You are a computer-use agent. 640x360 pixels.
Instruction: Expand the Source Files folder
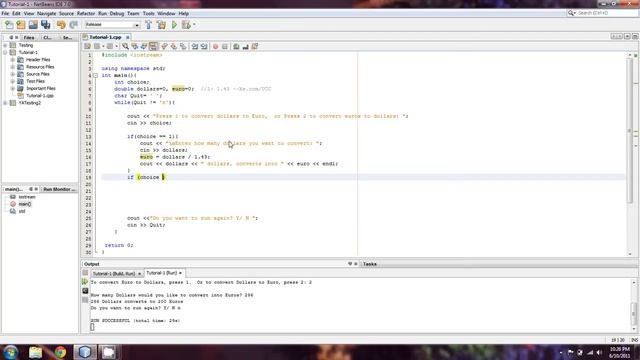coord(13,74)
